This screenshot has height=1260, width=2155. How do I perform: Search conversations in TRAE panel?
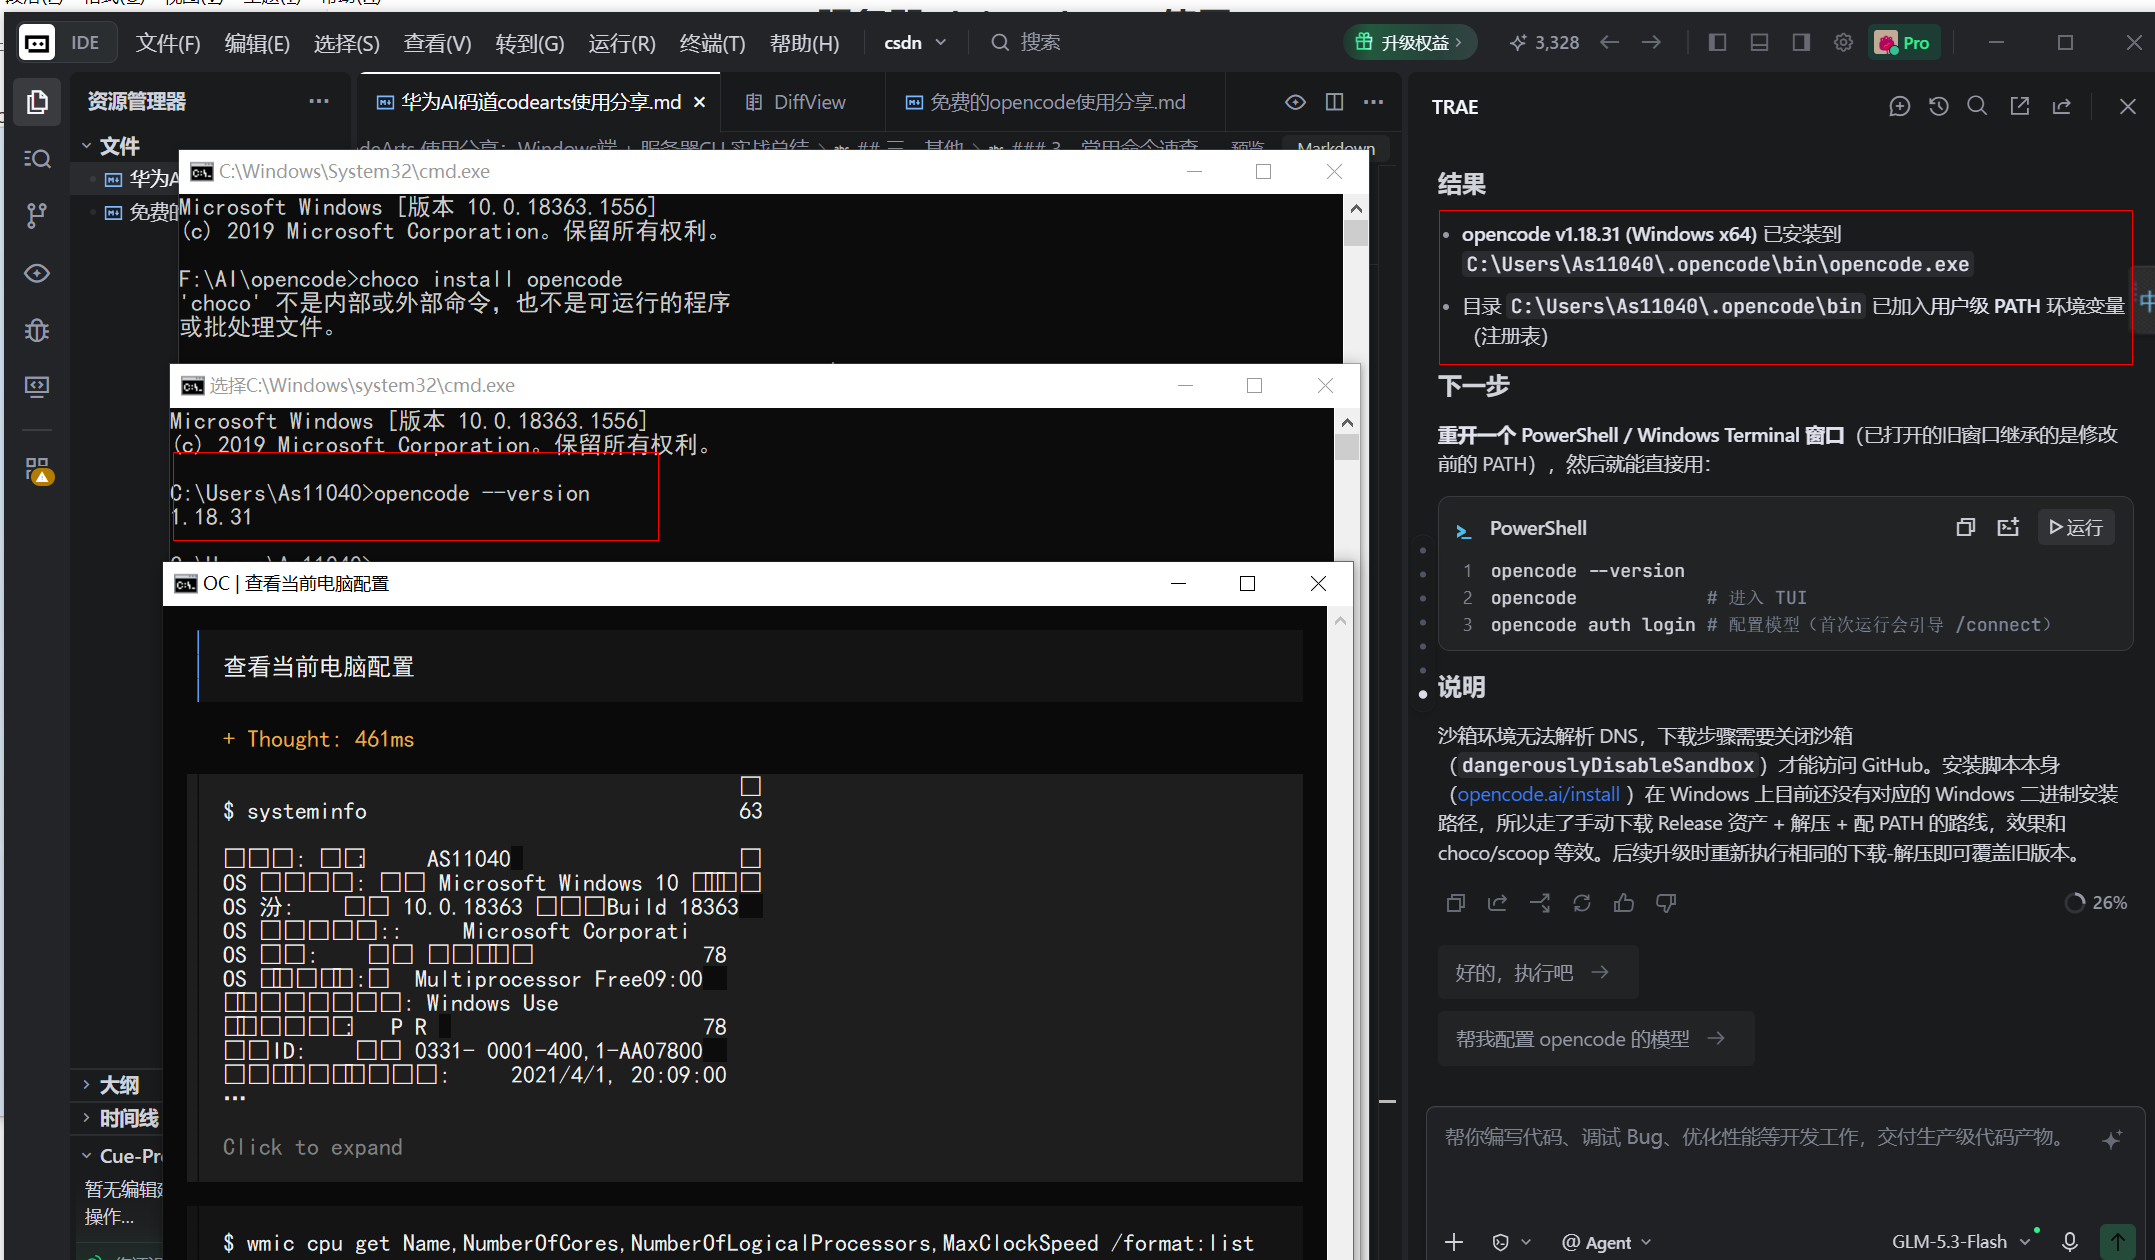click(x=1977, y=106)
